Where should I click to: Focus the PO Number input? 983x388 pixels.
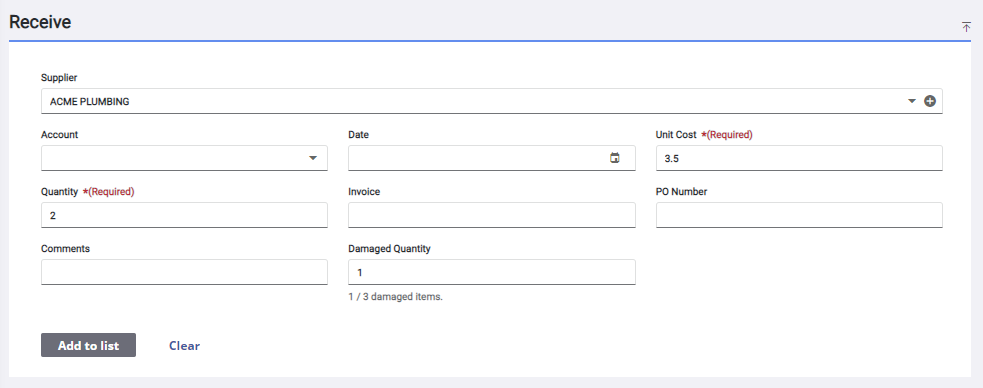coord(799,215)
